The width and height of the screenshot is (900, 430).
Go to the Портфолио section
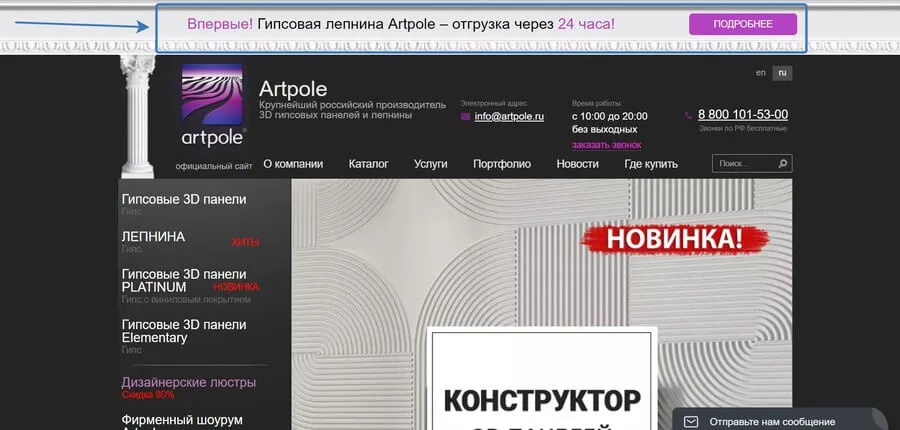(502, 164)
